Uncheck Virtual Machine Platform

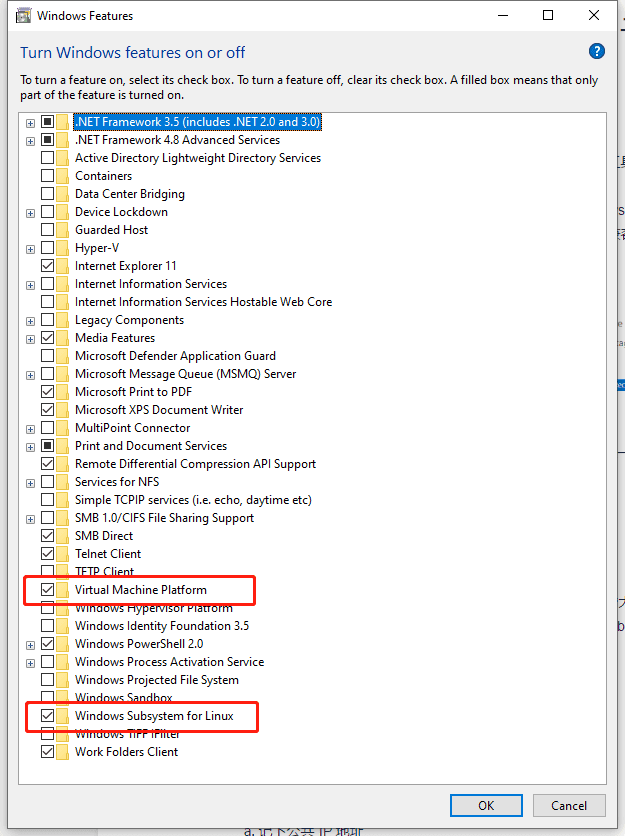[47, 590]
